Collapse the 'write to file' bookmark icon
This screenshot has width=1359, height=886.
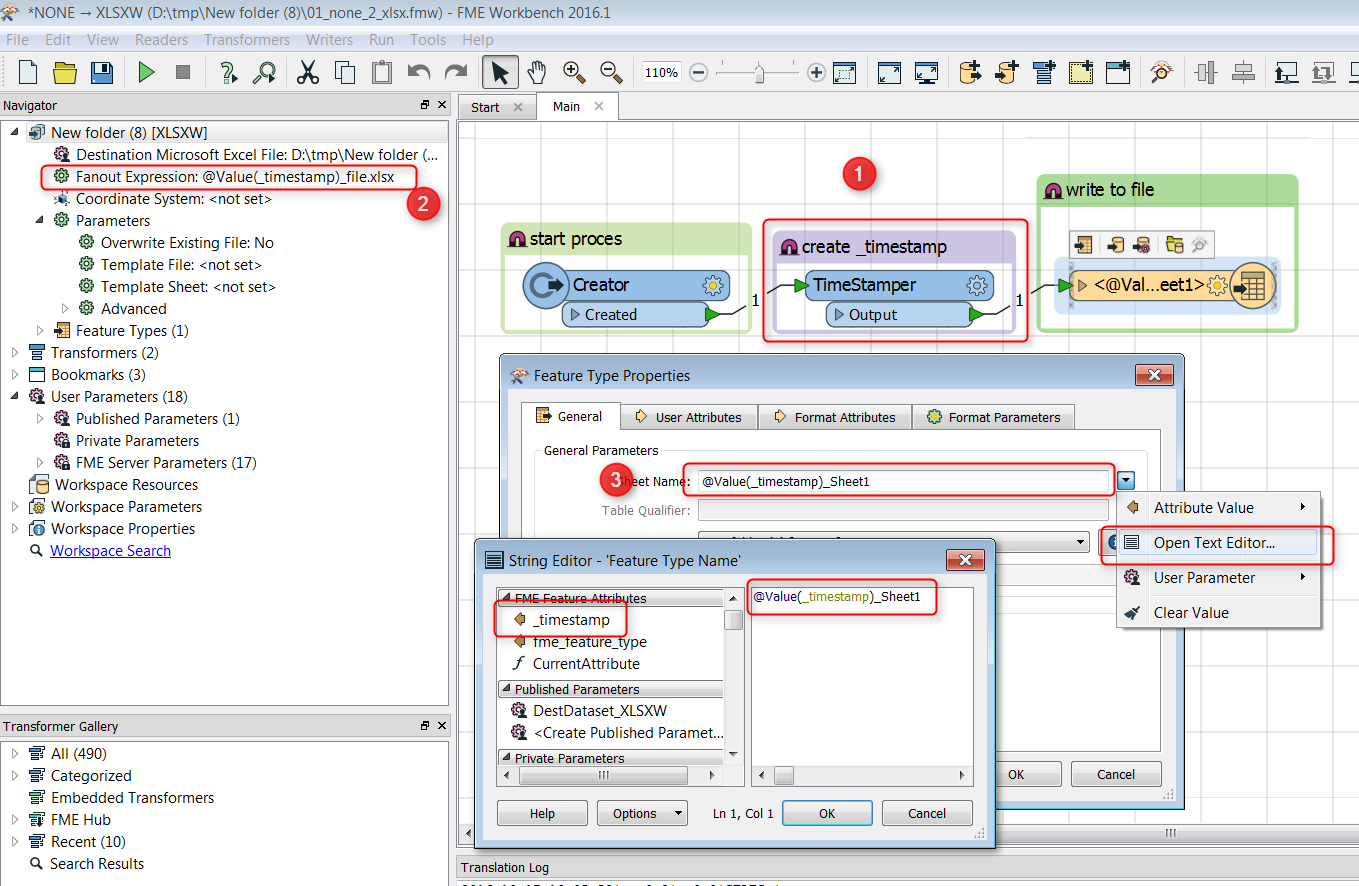point(1053,190)
